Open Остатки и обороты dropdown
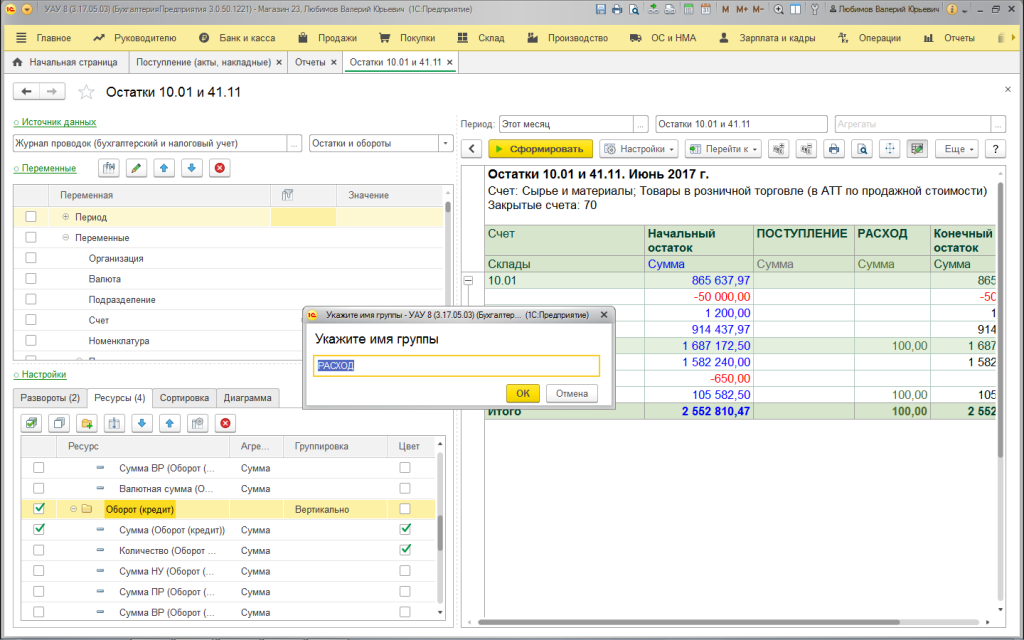Image resolution: width=1024 pixels, height=640 pixels. (446, 143)
